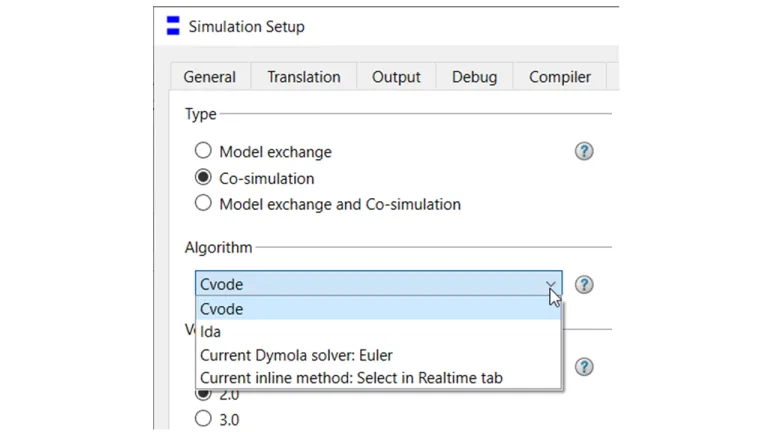Go to the Output tab
Screen dimensions: 768x432
[x=396, y=77]
